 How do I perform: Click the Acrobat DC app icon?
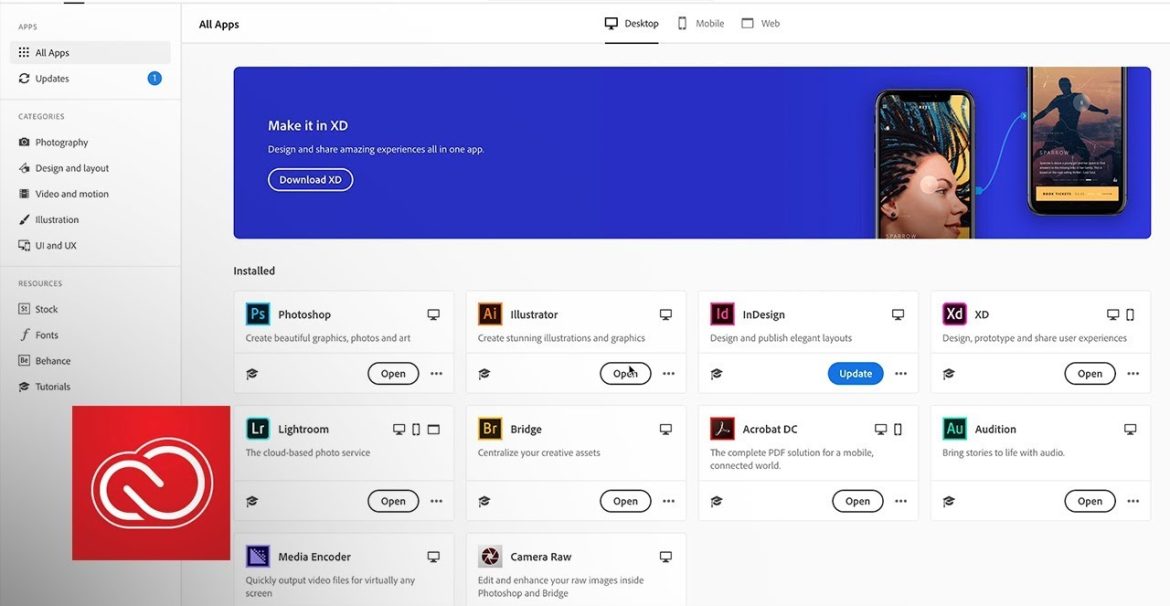pos(722,428)
